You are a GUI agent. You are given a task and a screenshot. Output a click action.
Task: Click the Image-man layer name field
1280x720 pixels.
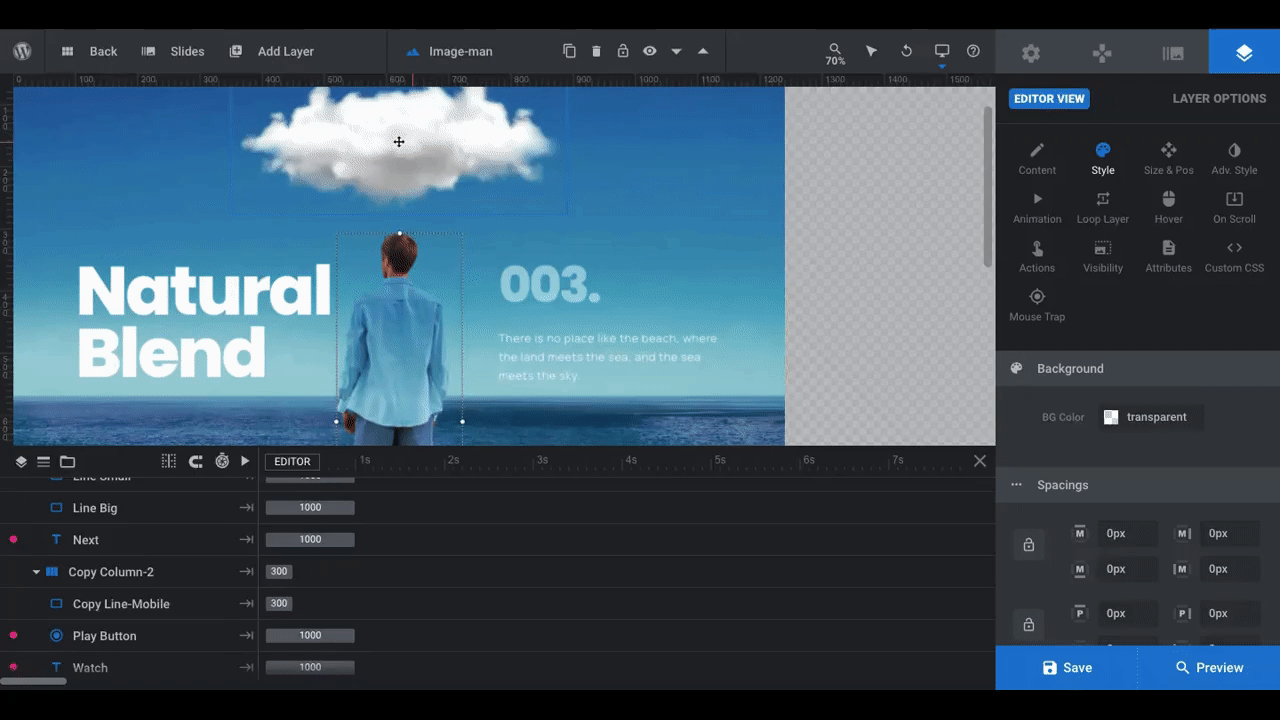click(x=462, y=51)
